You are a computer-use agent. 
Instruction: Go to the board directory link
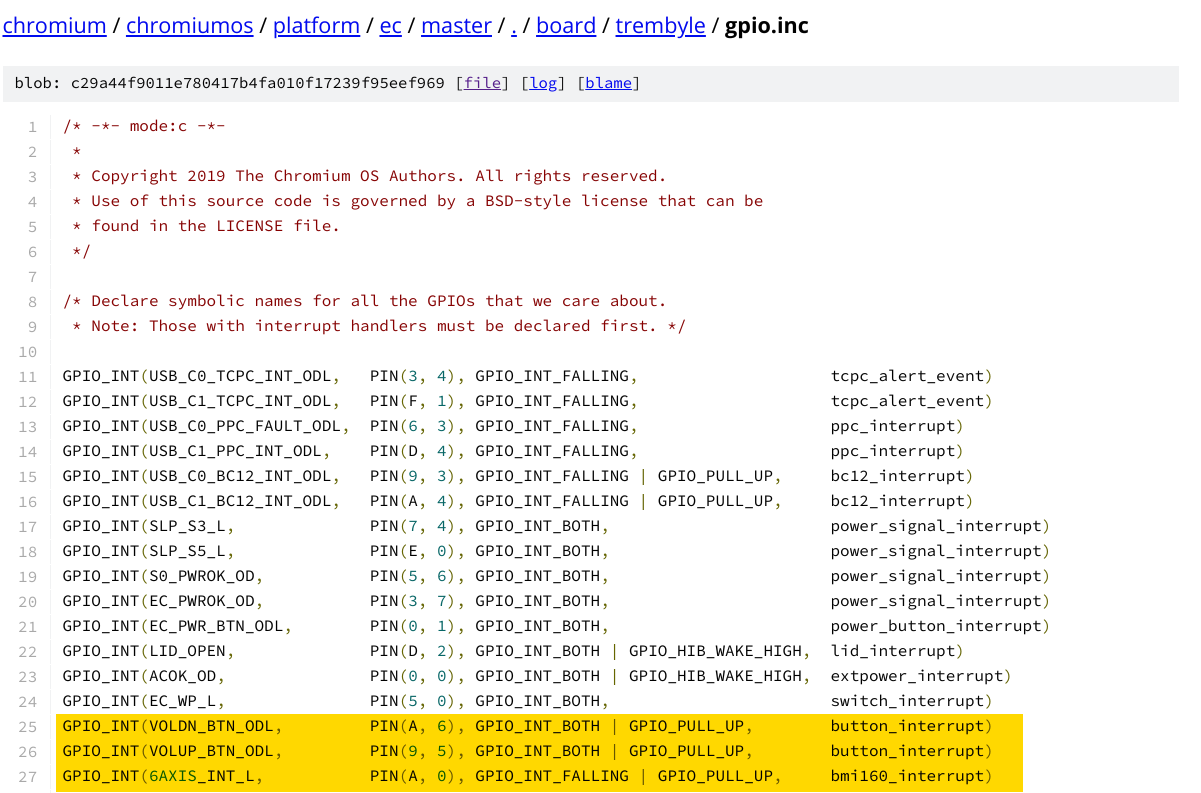[566, 26]
